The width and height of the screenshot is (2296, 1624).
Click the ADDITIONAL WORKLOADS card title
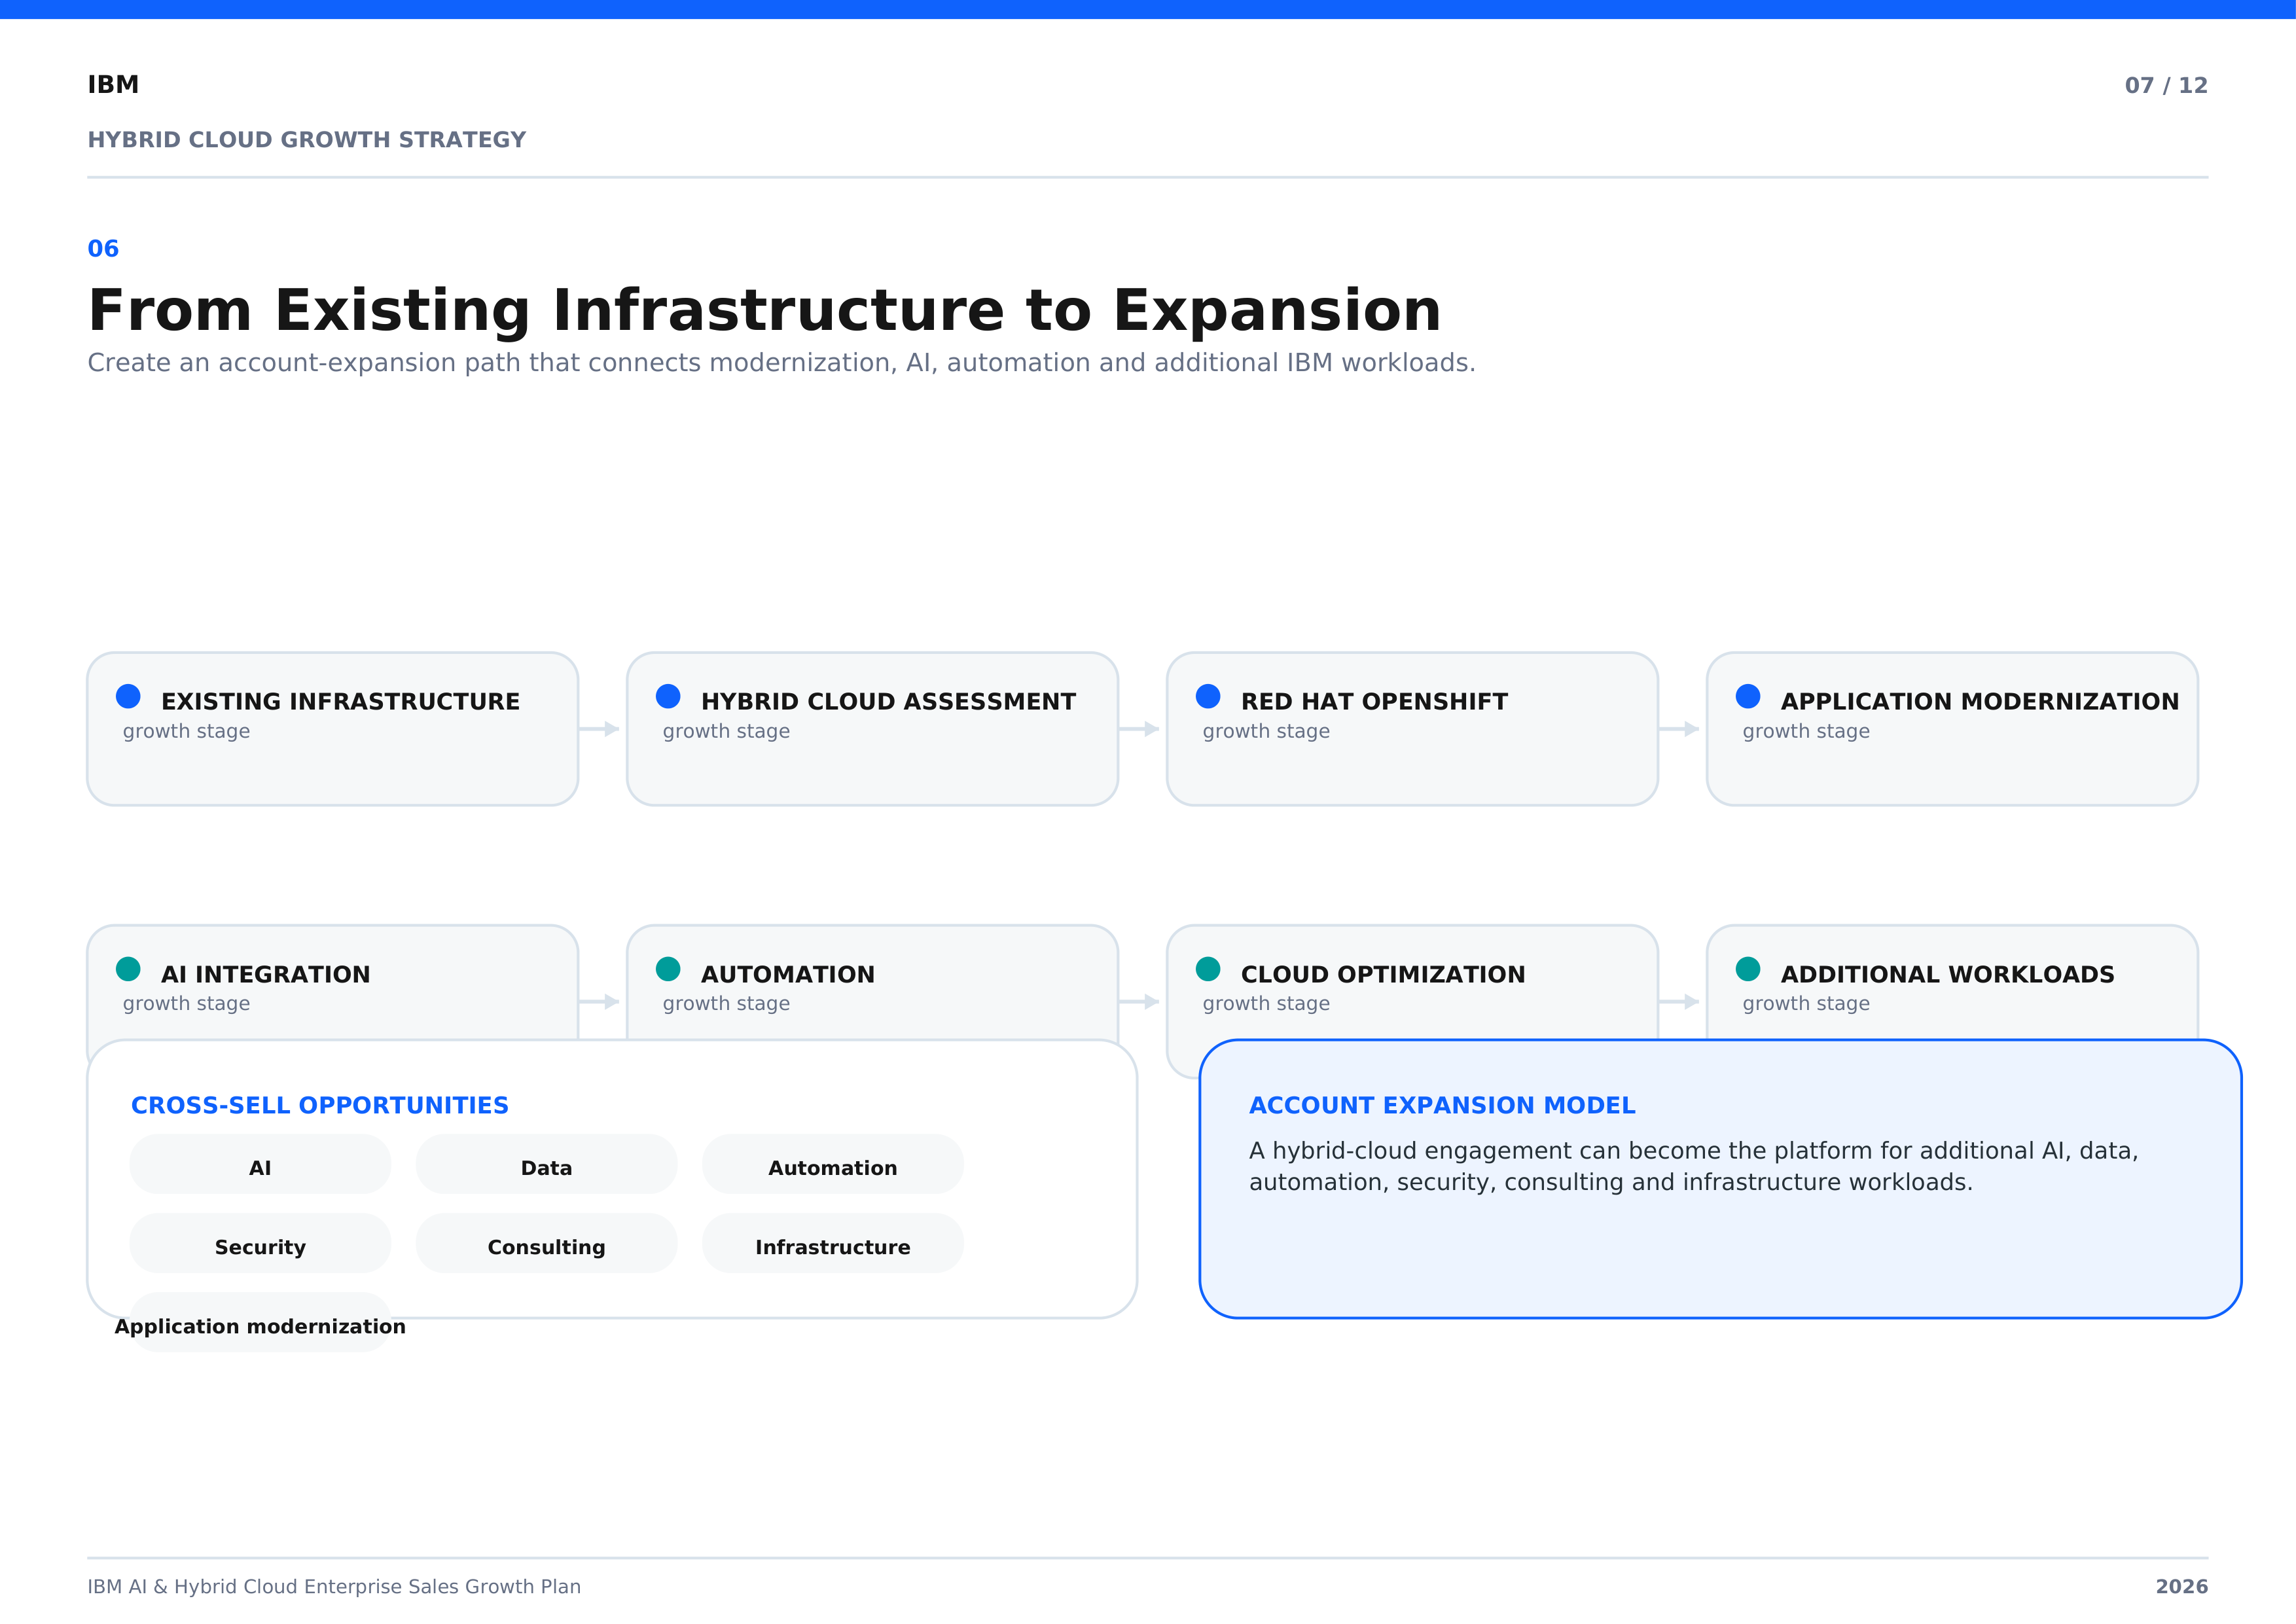pos(1948,974)
